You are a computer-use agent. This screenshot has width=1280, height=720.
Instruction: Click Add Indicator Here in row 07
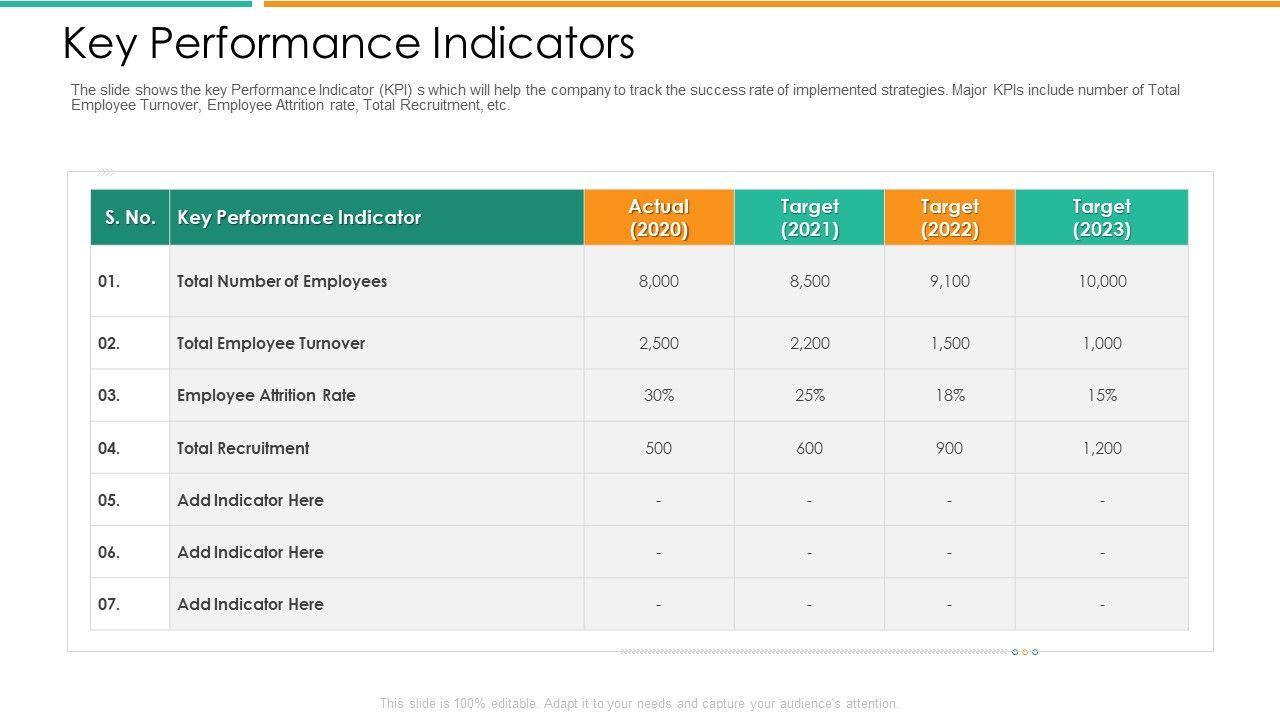250,604
